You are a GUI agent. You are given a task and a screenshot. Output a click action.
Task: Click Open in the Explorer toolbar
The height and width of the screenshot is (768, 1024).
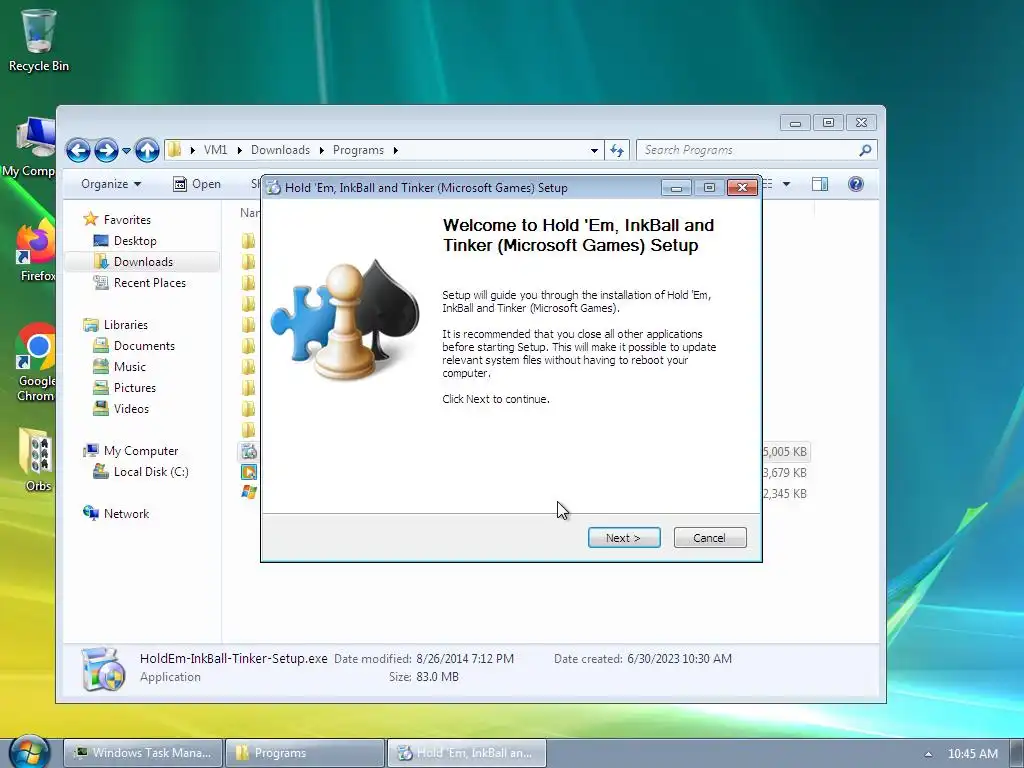pyautogui.click(x=197, y=184)
